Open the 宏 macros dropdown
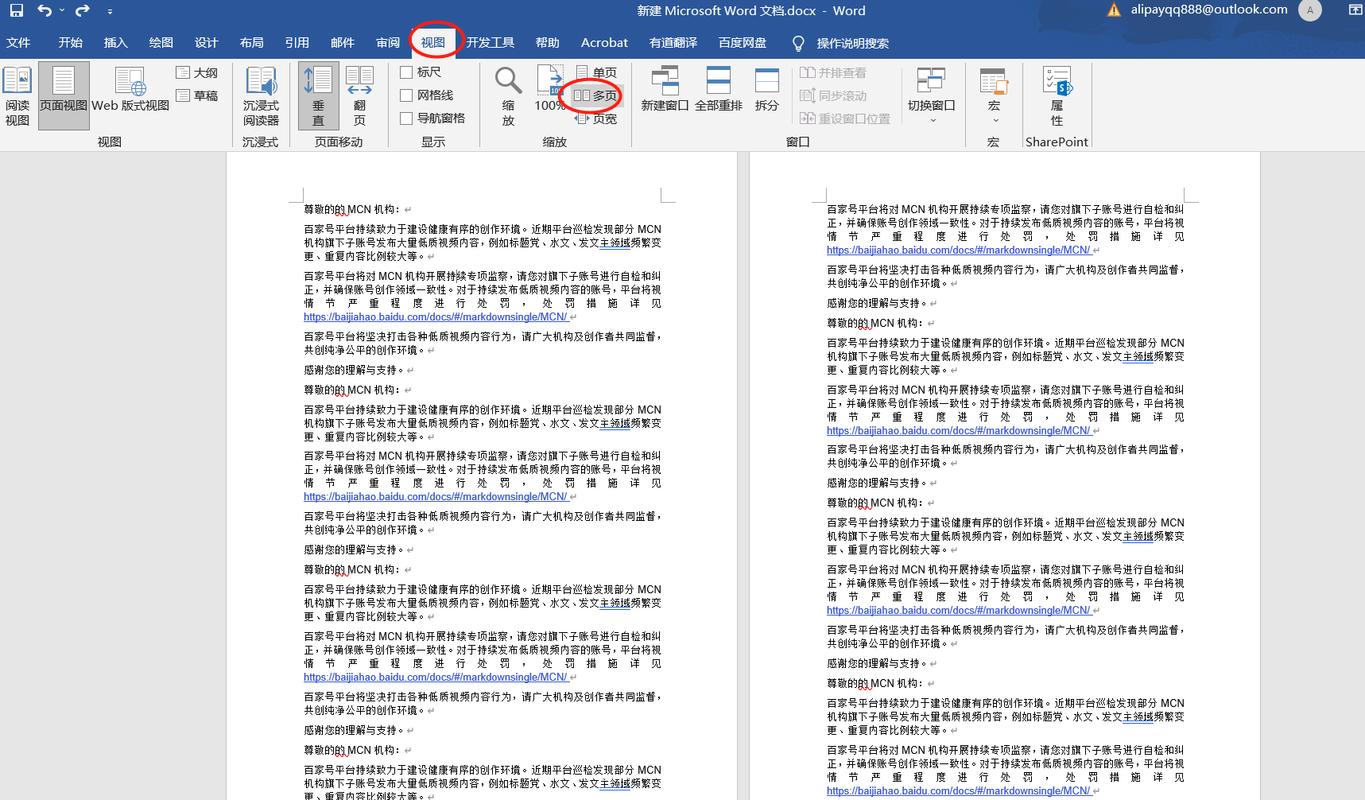1365x800 pixels. pos(993,97)
